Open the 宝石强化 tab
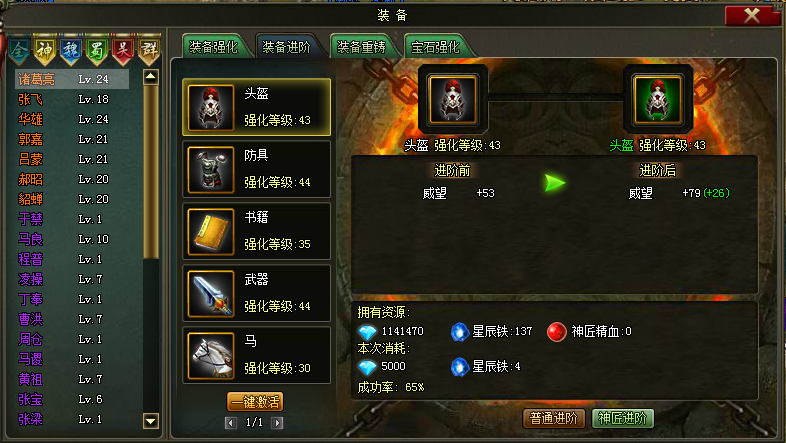 coord(437,47)
